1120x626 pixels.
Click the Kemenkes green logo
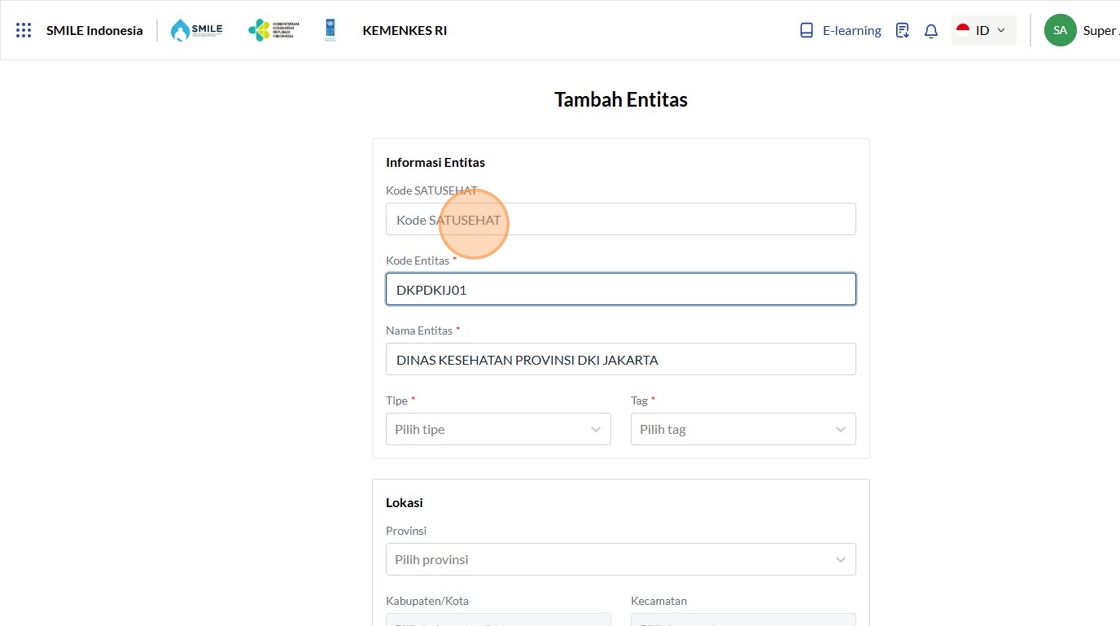(272, 30)
